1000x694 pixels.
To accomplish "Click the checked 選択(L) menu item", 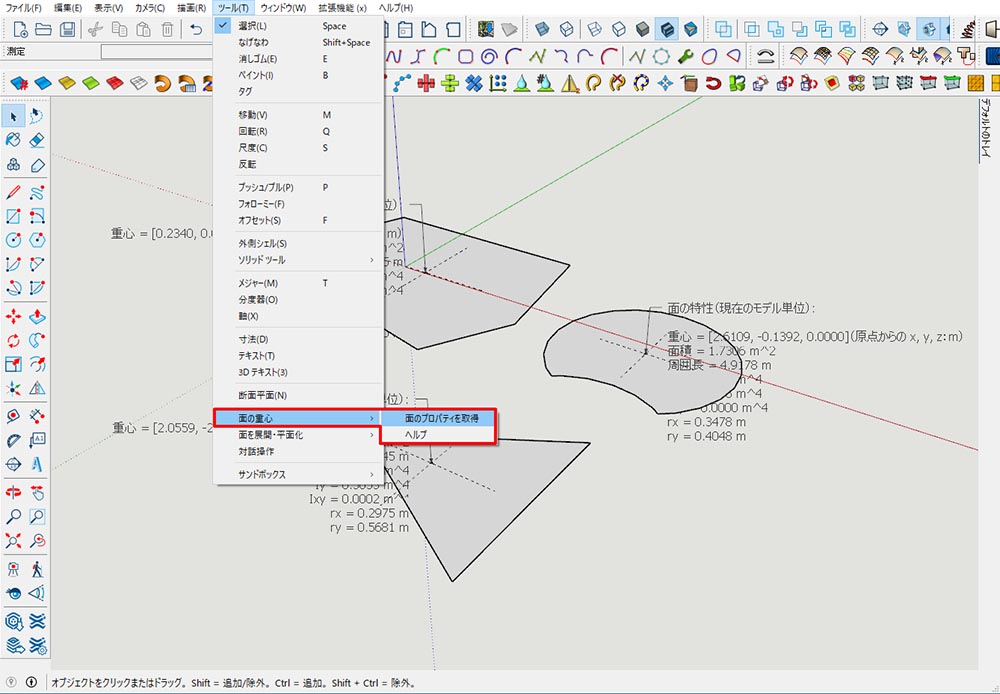I will pos(298,26).
